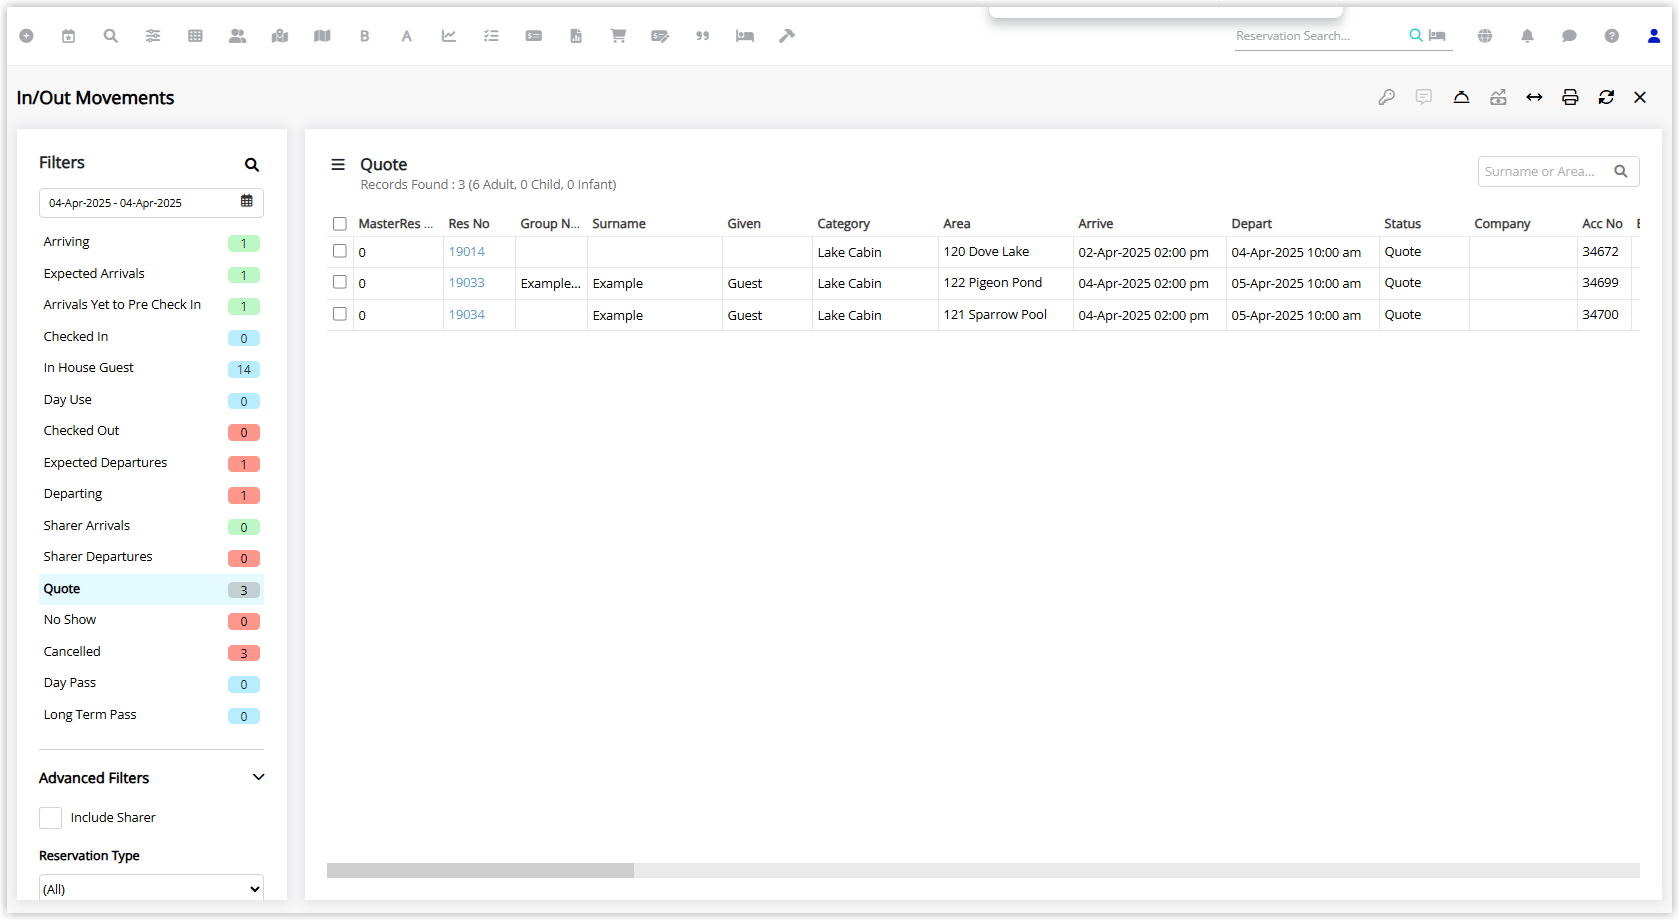Collapse the Advanced Filters section

259,777
